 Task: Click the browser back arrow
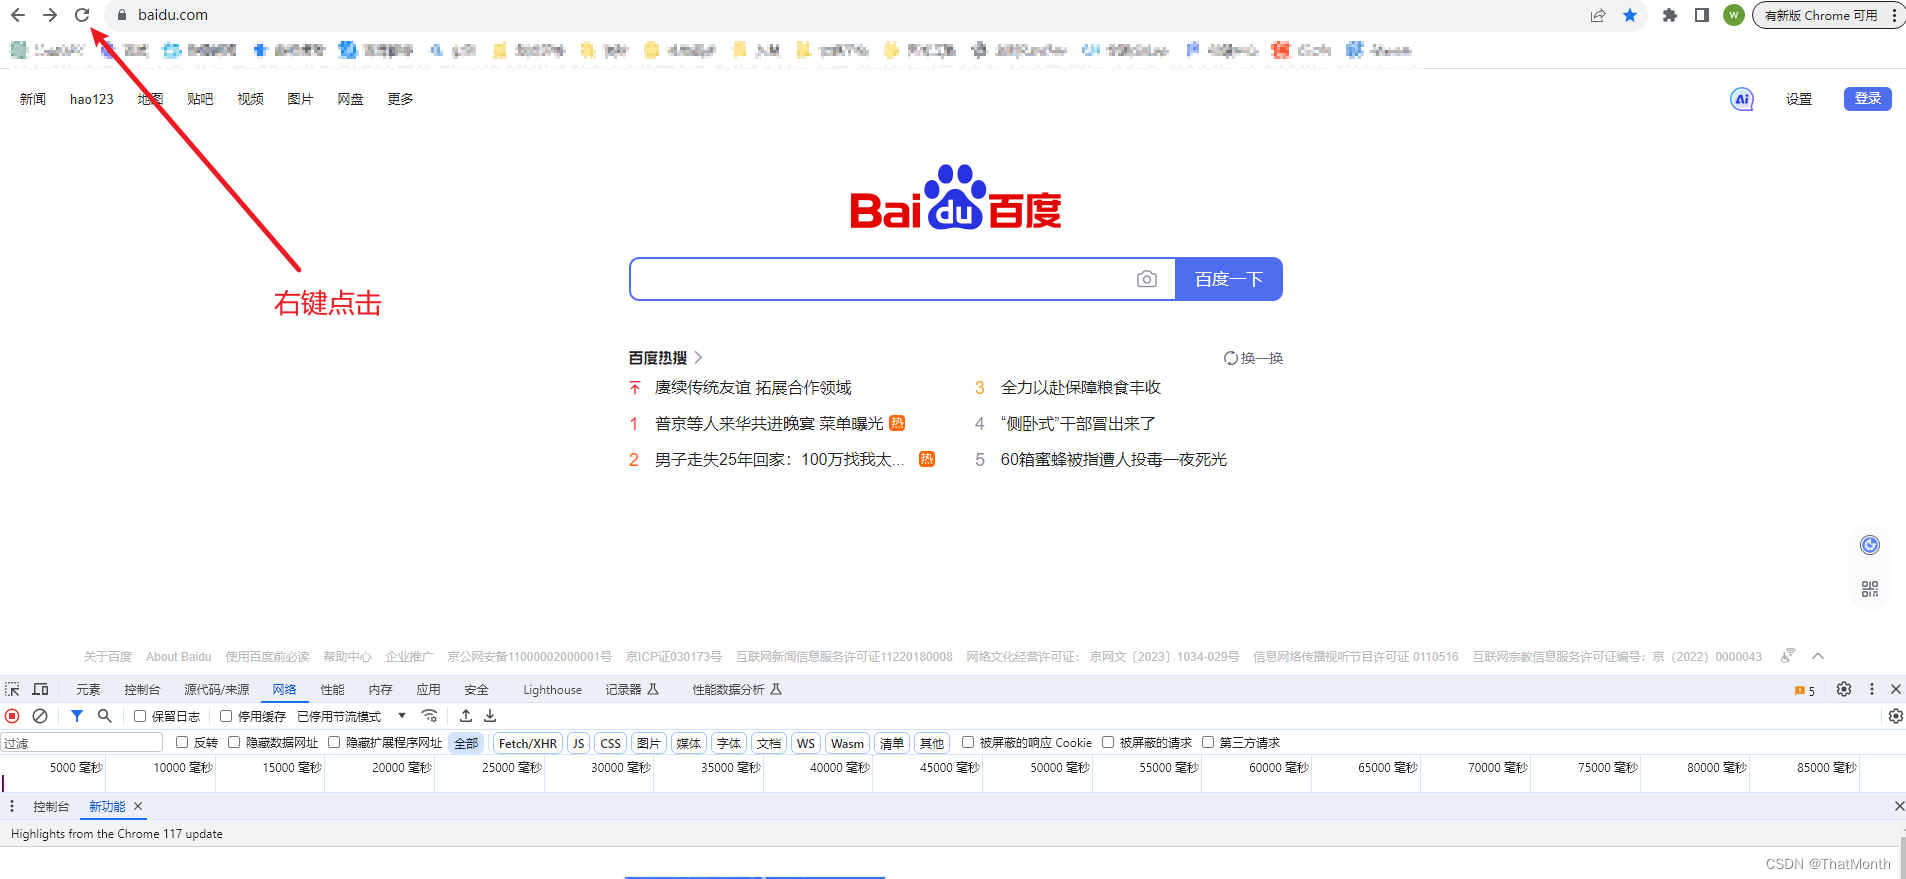point(18,15)
